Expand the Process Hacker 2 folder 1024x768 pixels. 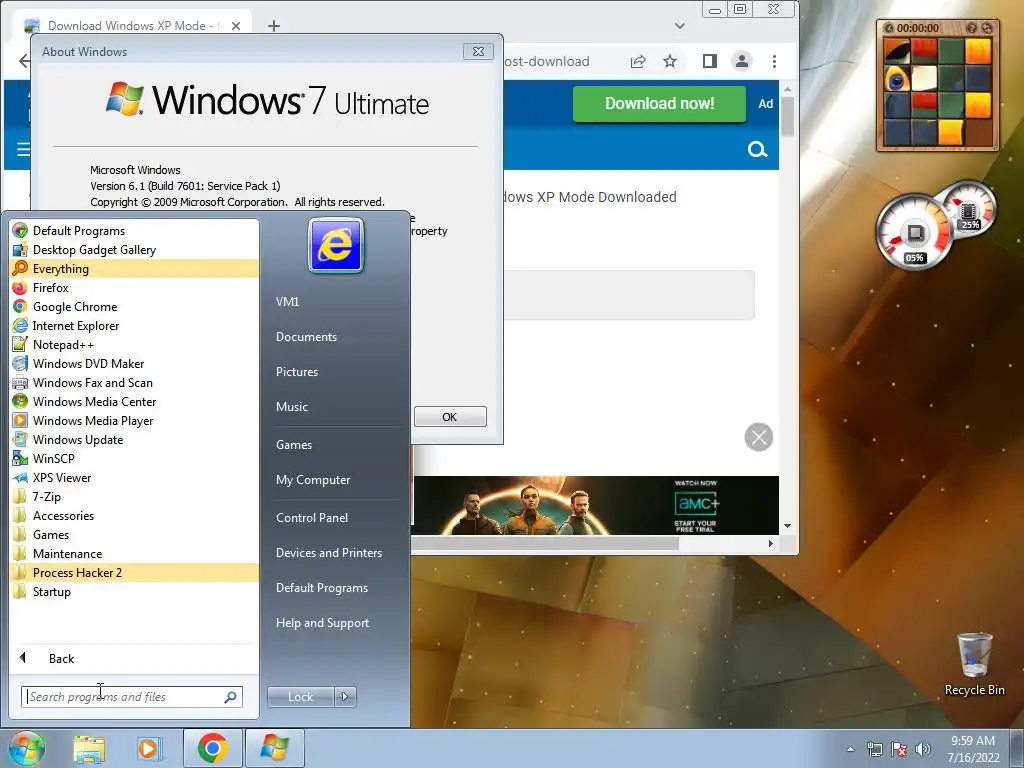pos(135,572)
